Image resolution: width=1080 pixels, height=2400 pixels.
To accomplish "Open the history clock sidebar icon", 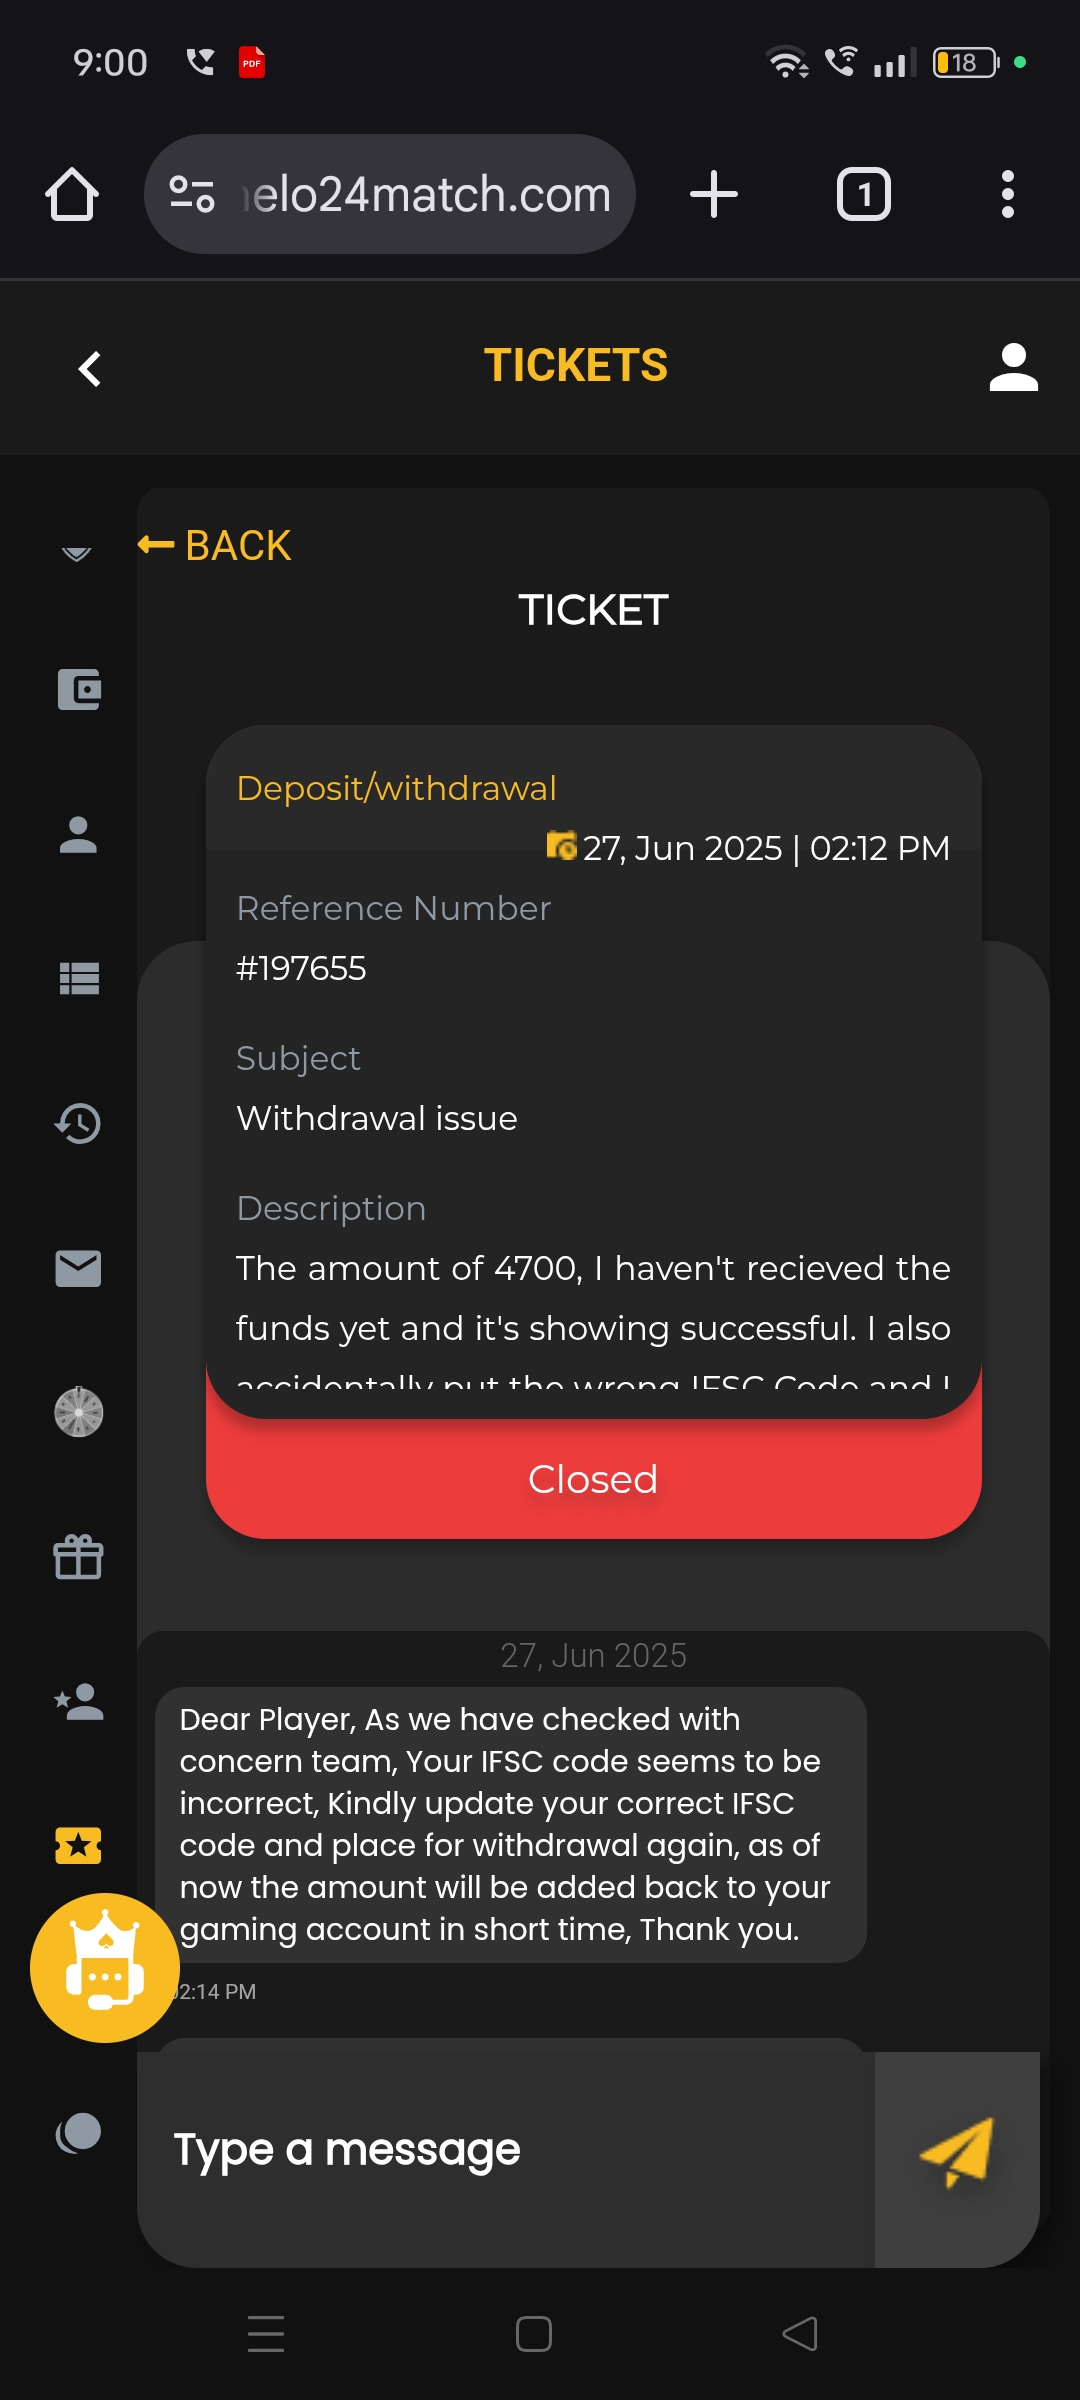I will (78, 1123).
